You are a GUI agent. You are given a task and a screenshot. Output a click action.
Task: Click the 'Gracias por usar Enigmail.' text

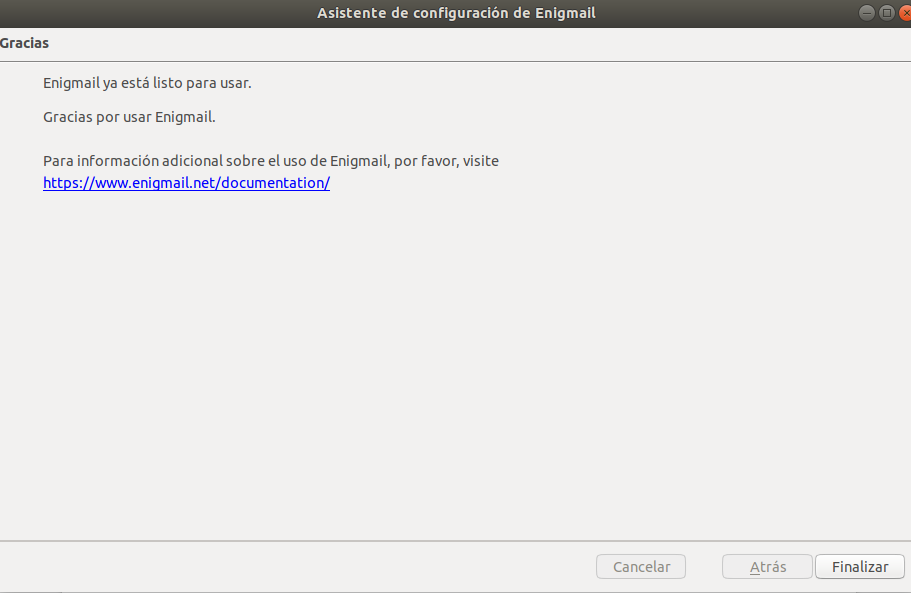coord(129,117)
